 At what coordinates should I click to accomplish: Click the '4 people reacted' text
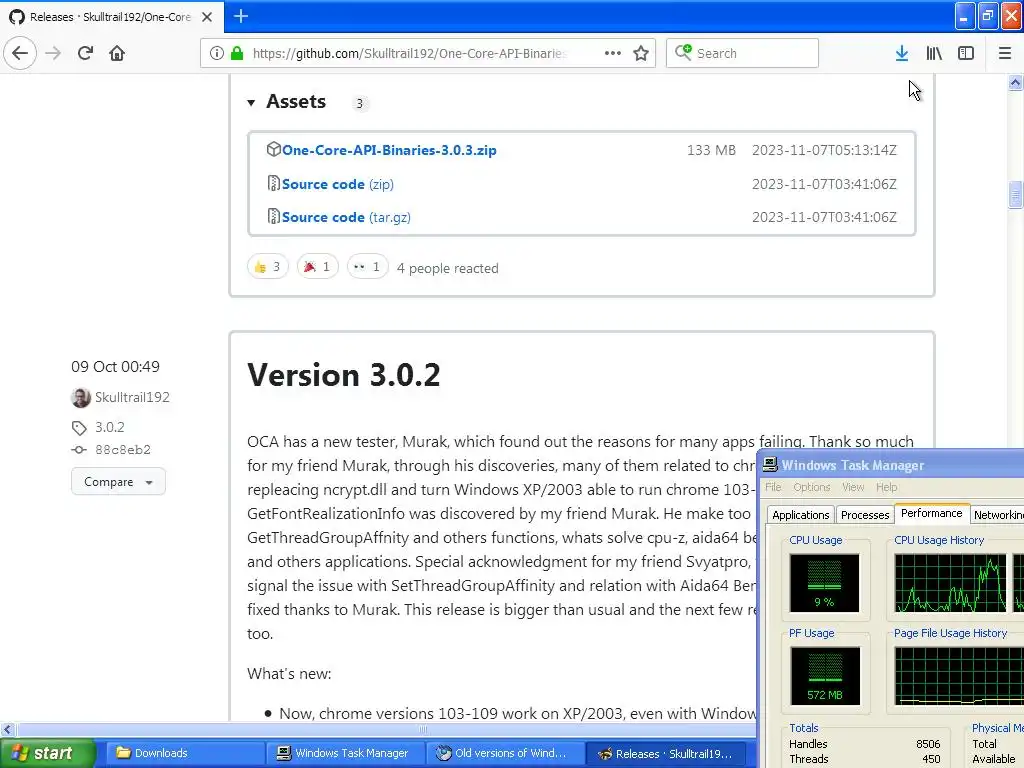(447, 268)
